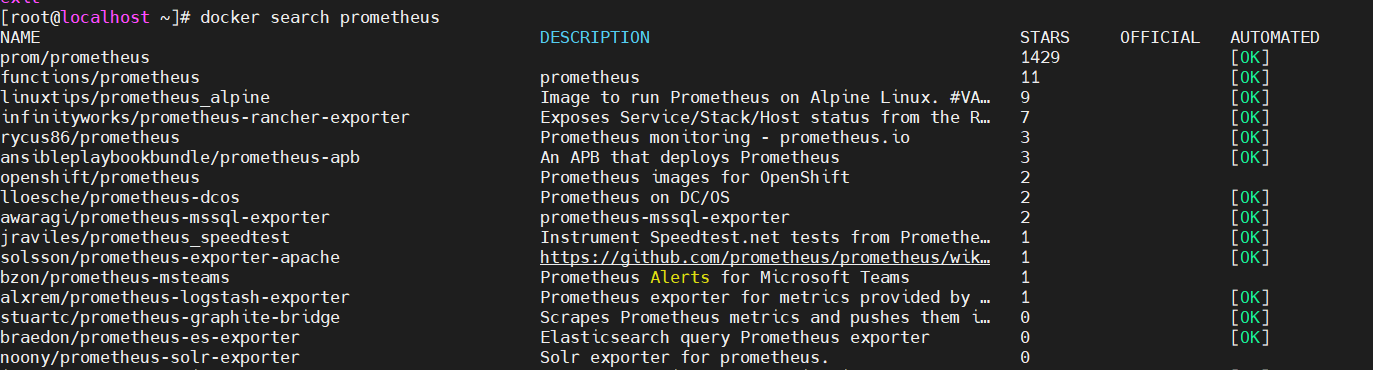The width and height of the screenshot is (1373, 370).
Task: Click the [OK] marker for braedon/prometheus-es-exporter
Action: tap(1250, 338)
